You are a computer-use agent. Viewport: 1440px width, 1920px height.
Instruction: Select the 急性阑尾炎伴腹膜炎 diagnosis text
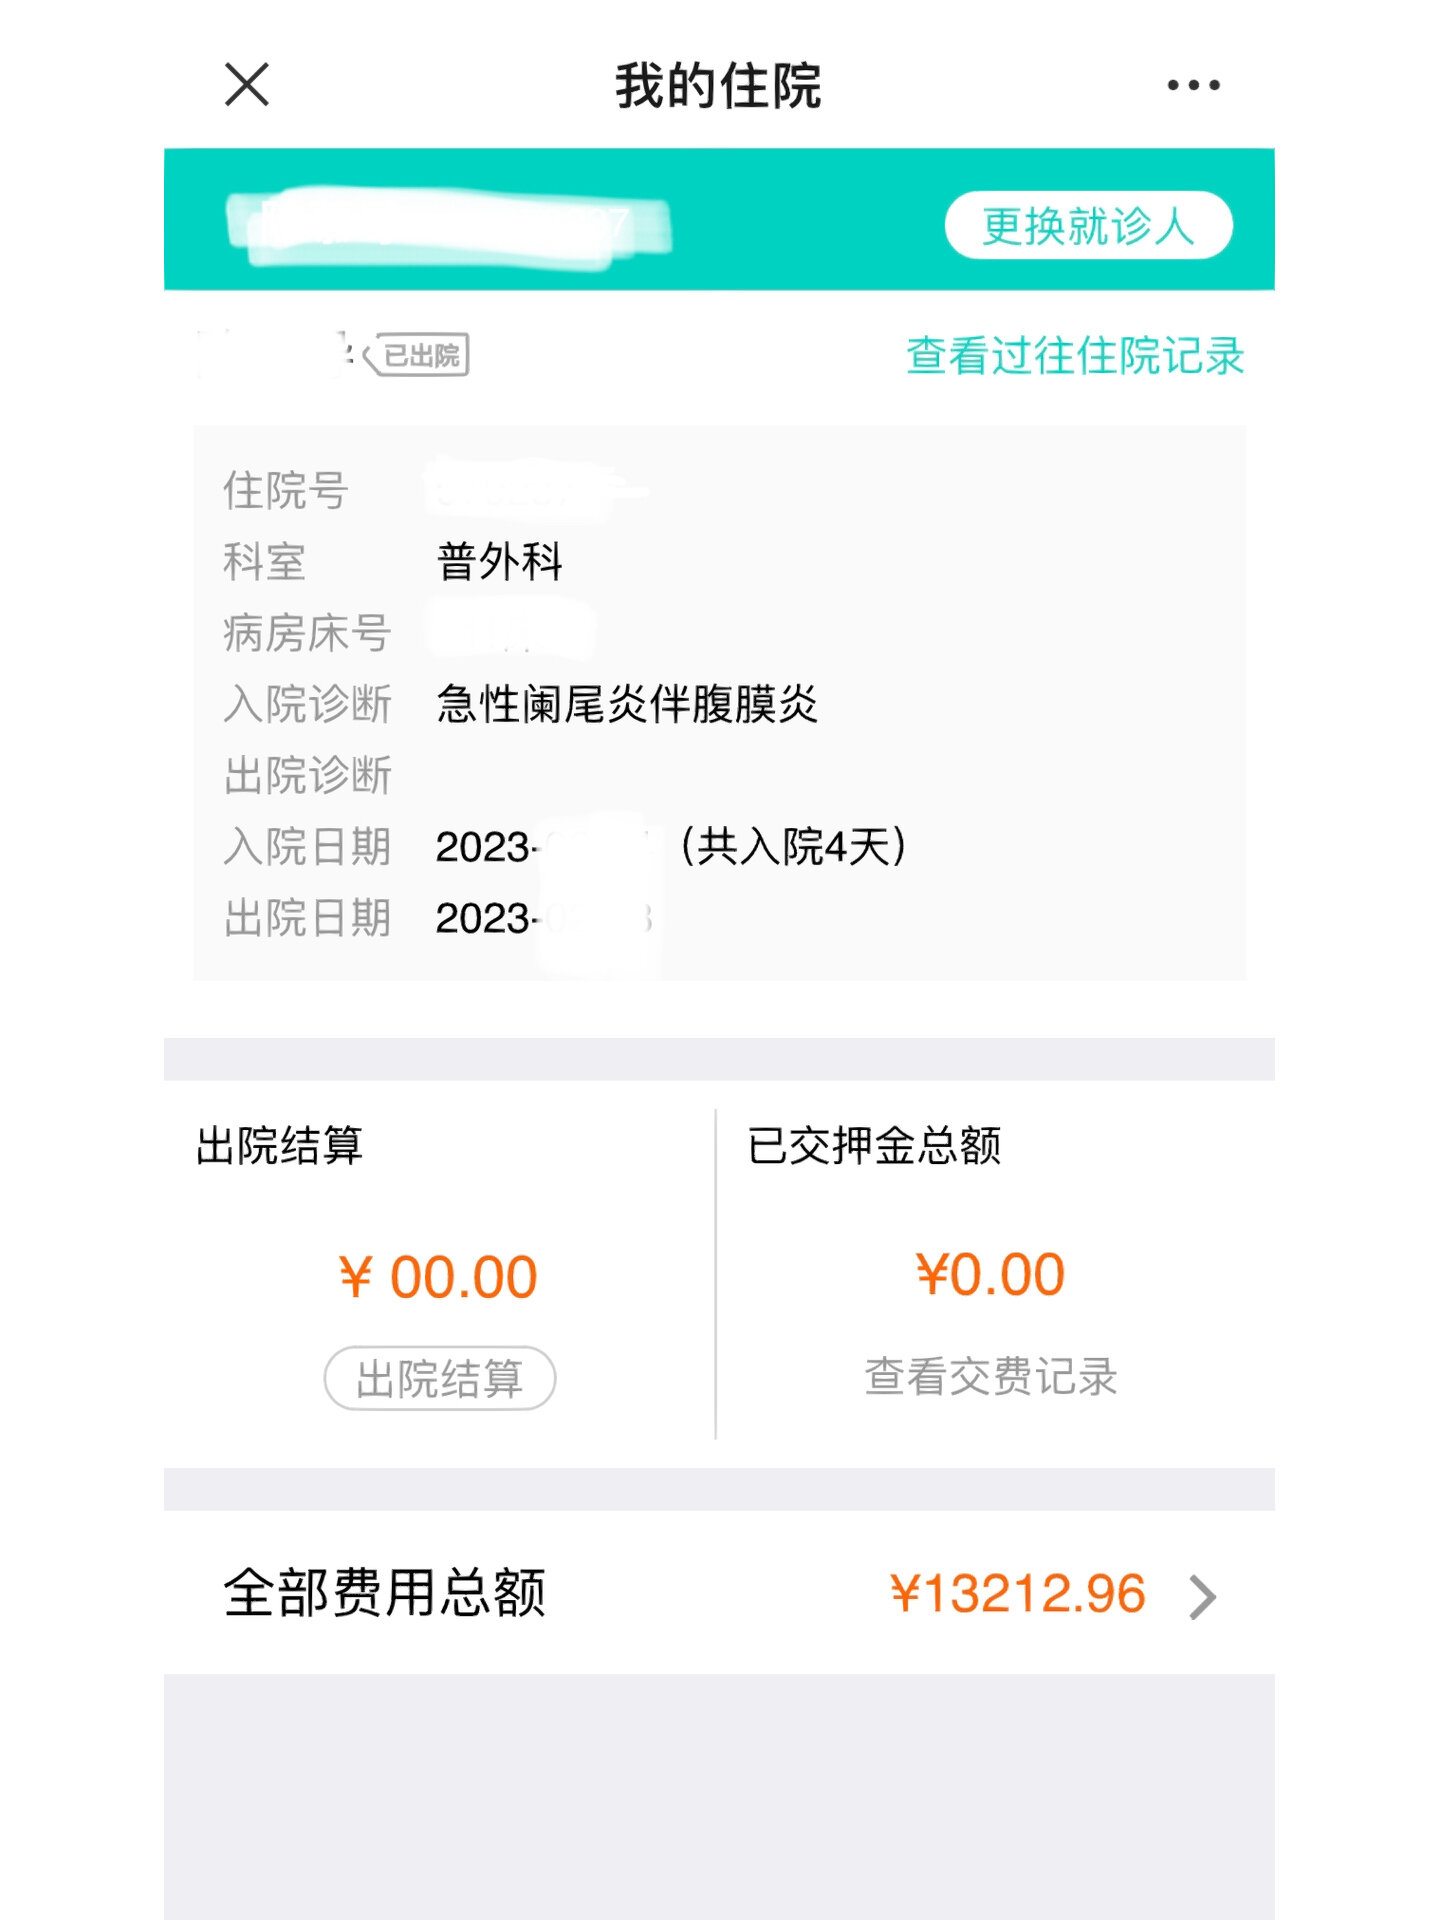(x=627, y=705)
